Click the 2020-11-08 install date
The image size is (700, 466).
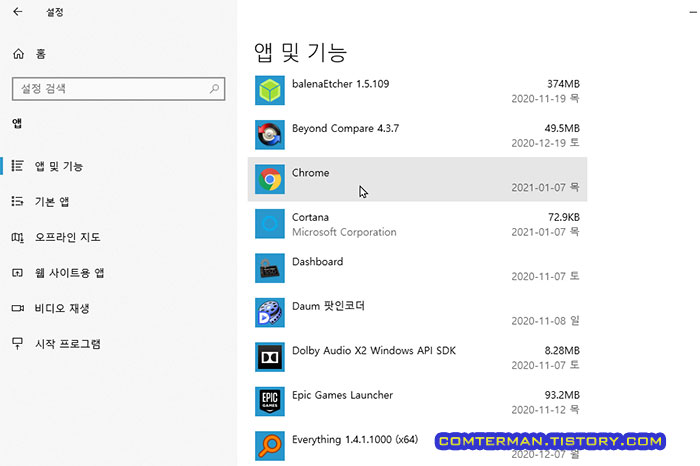click(x=545, y=321)
